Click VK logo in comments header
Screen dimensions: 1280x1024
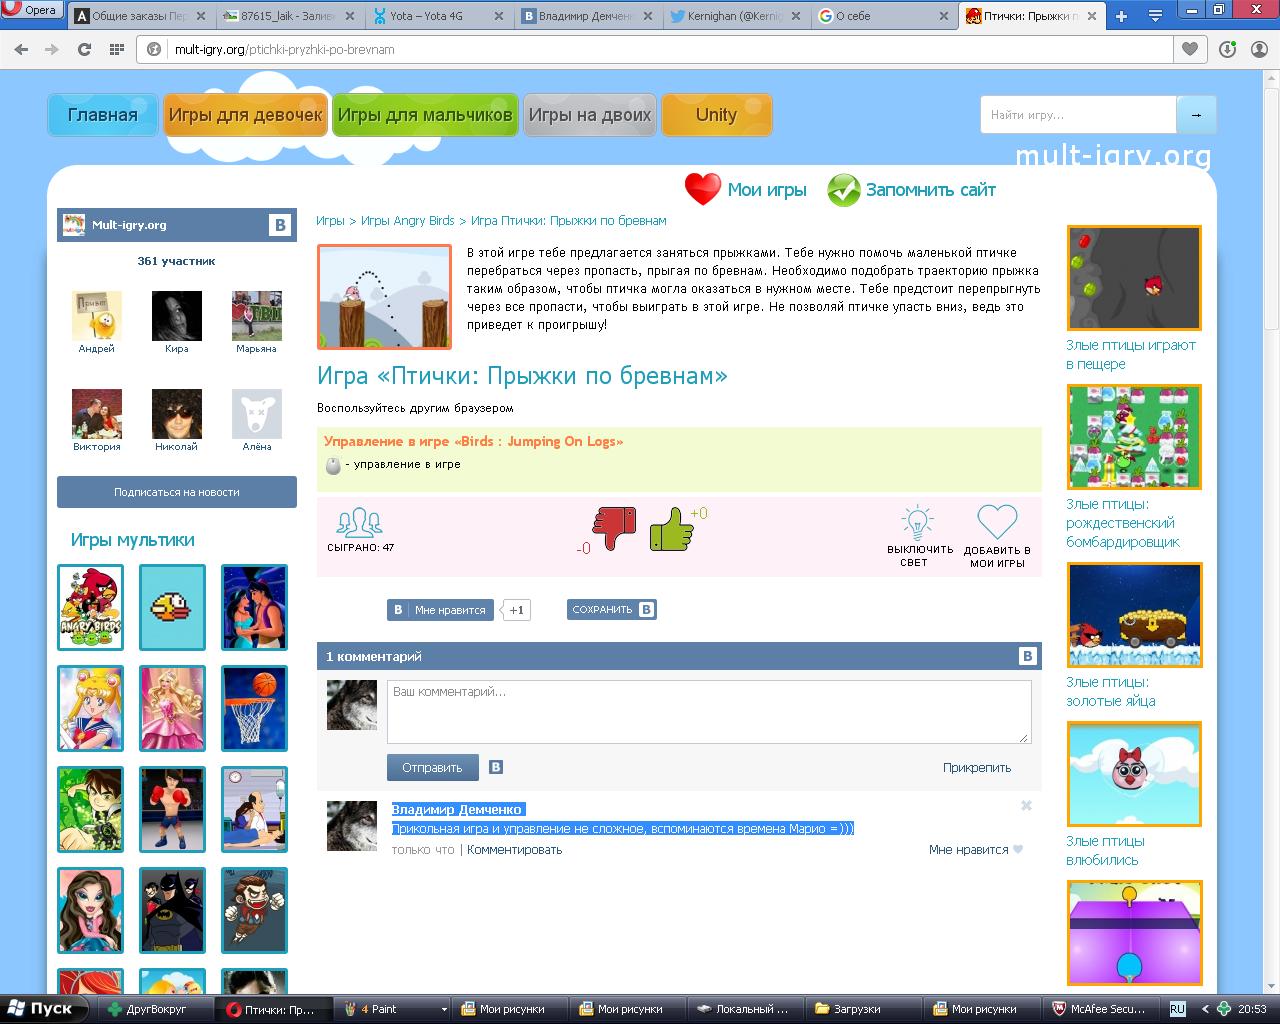coord(1027,656)
